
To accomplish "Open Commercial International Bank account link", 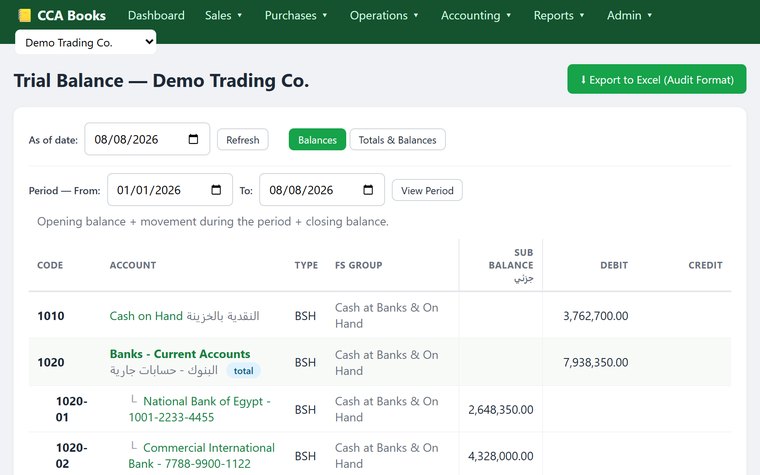I will tap(201, 456).
